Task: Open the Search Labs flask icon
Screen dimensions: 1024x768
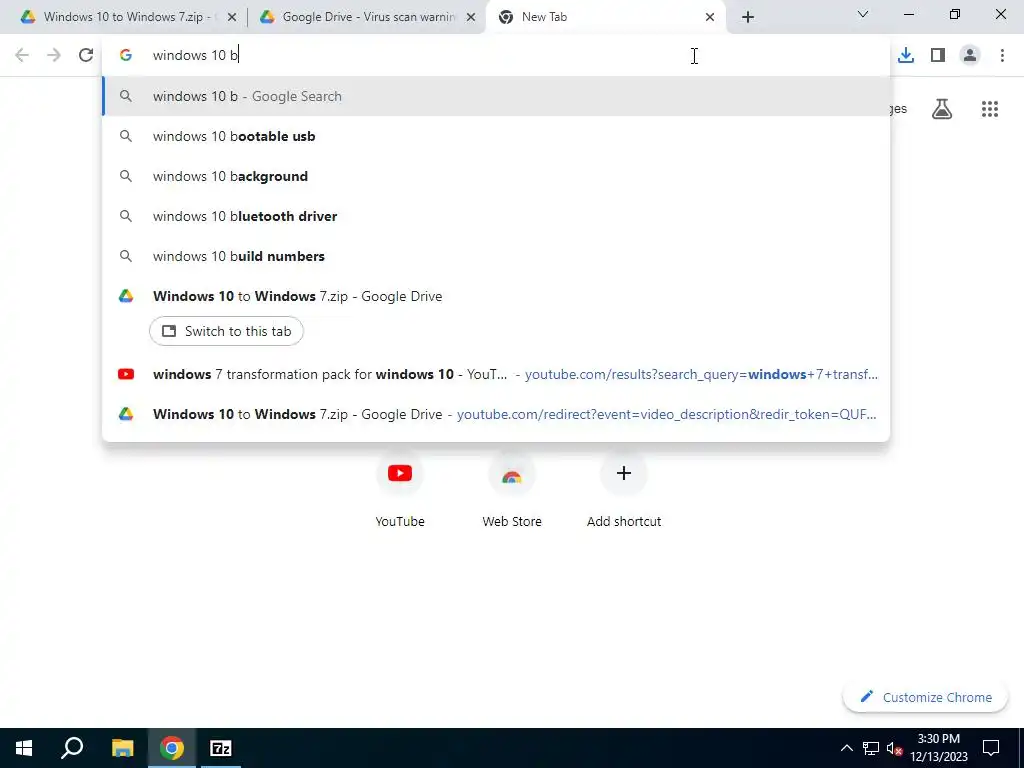Action: [942, 109]
